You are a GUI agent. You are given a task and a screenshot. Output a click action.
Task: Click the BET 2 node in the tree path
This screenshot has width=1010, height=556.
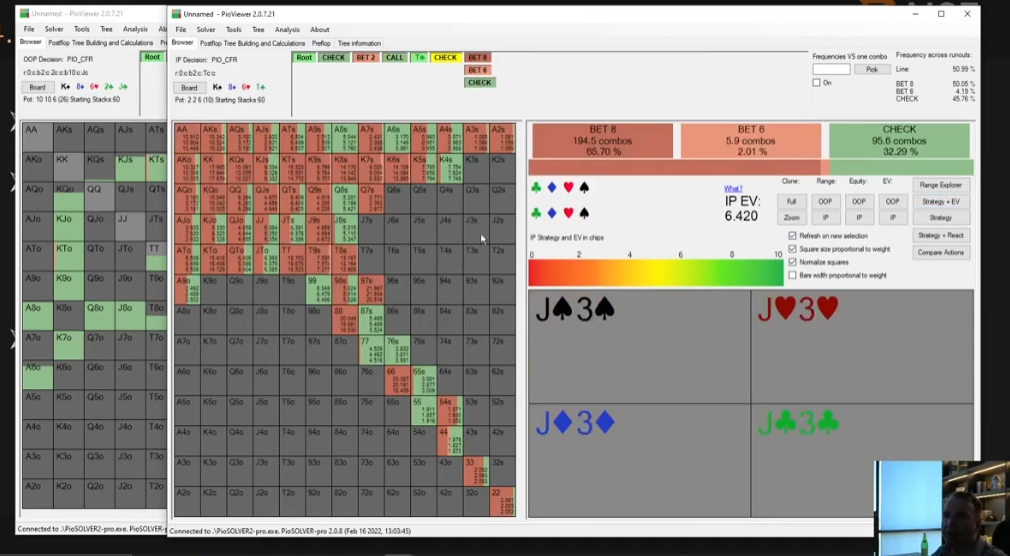(365, 57)
